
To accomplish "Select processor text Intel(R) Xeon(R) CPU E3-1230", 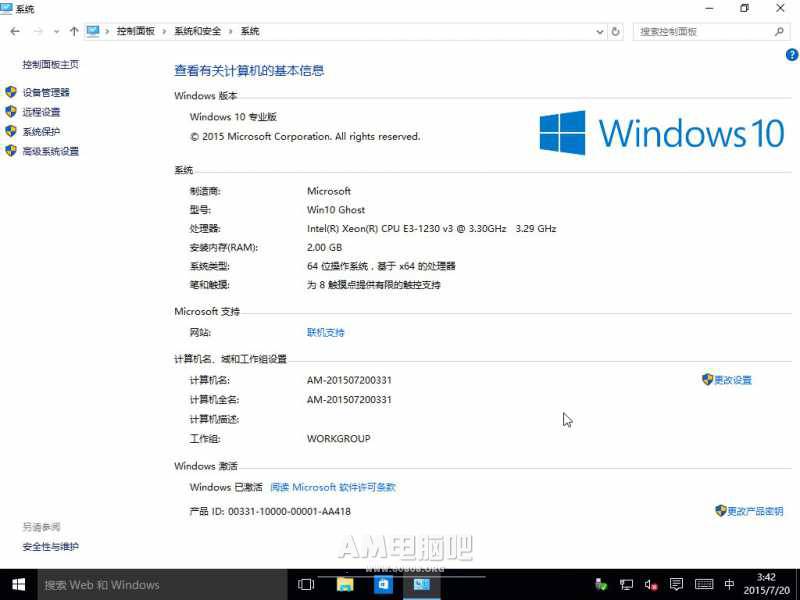I will (373, 229).
